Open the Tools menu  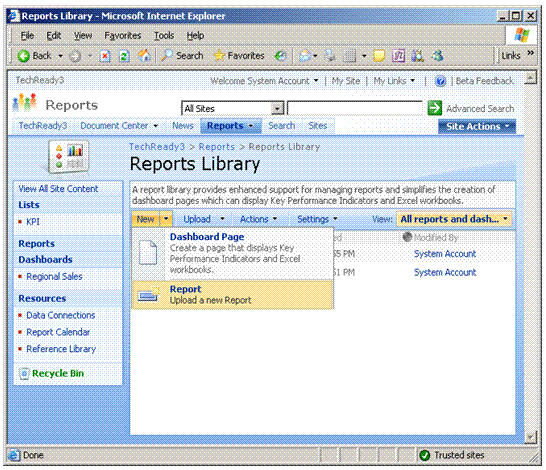coord(164,36)
